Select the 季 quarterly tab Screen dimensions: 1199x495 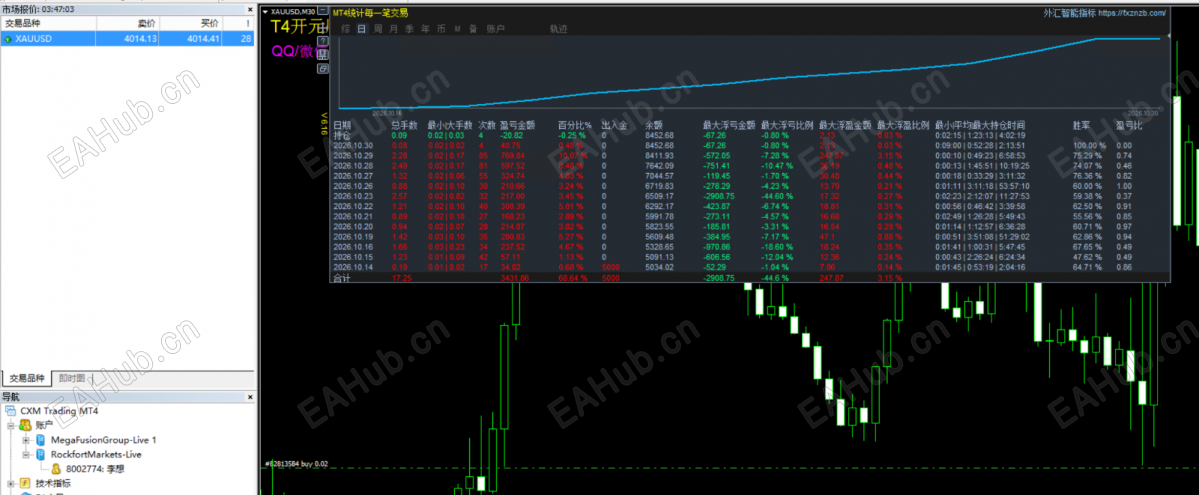click(x=410, y=29)
